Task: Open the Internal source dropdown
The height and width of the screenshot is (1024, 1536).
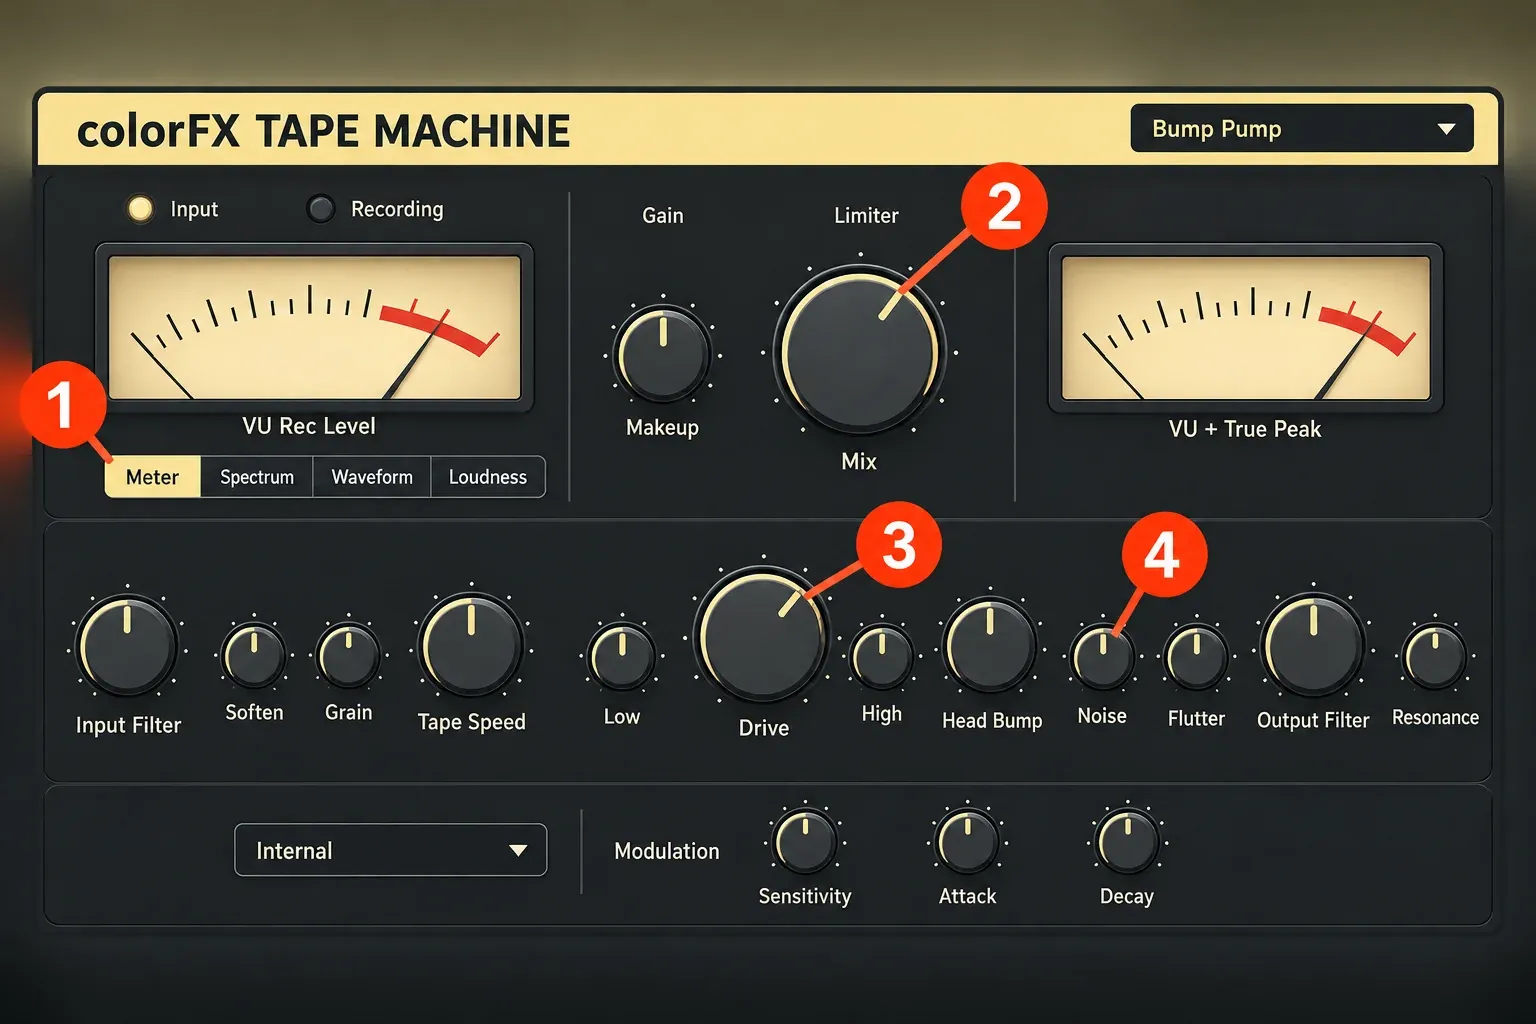Action: pyautogui.click(x=390, y=850)
